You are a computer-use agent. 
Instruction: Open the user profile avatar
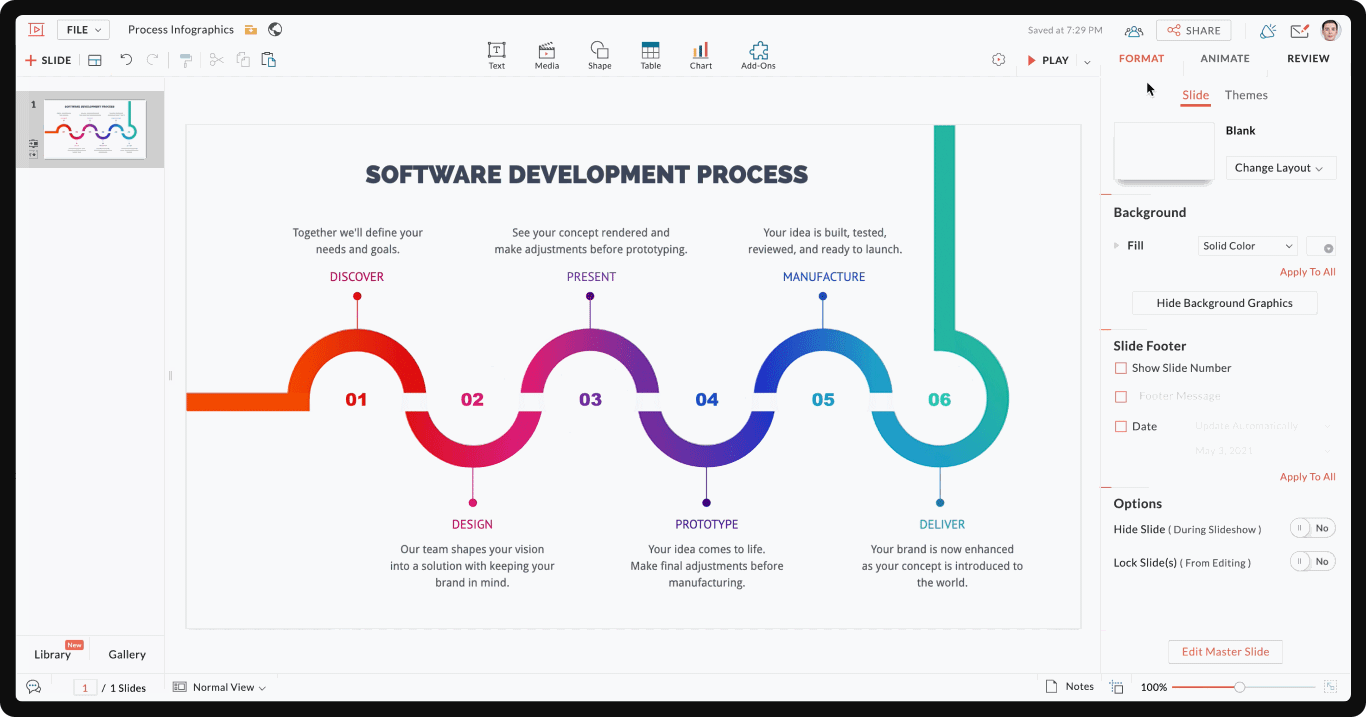[1330, 30]
